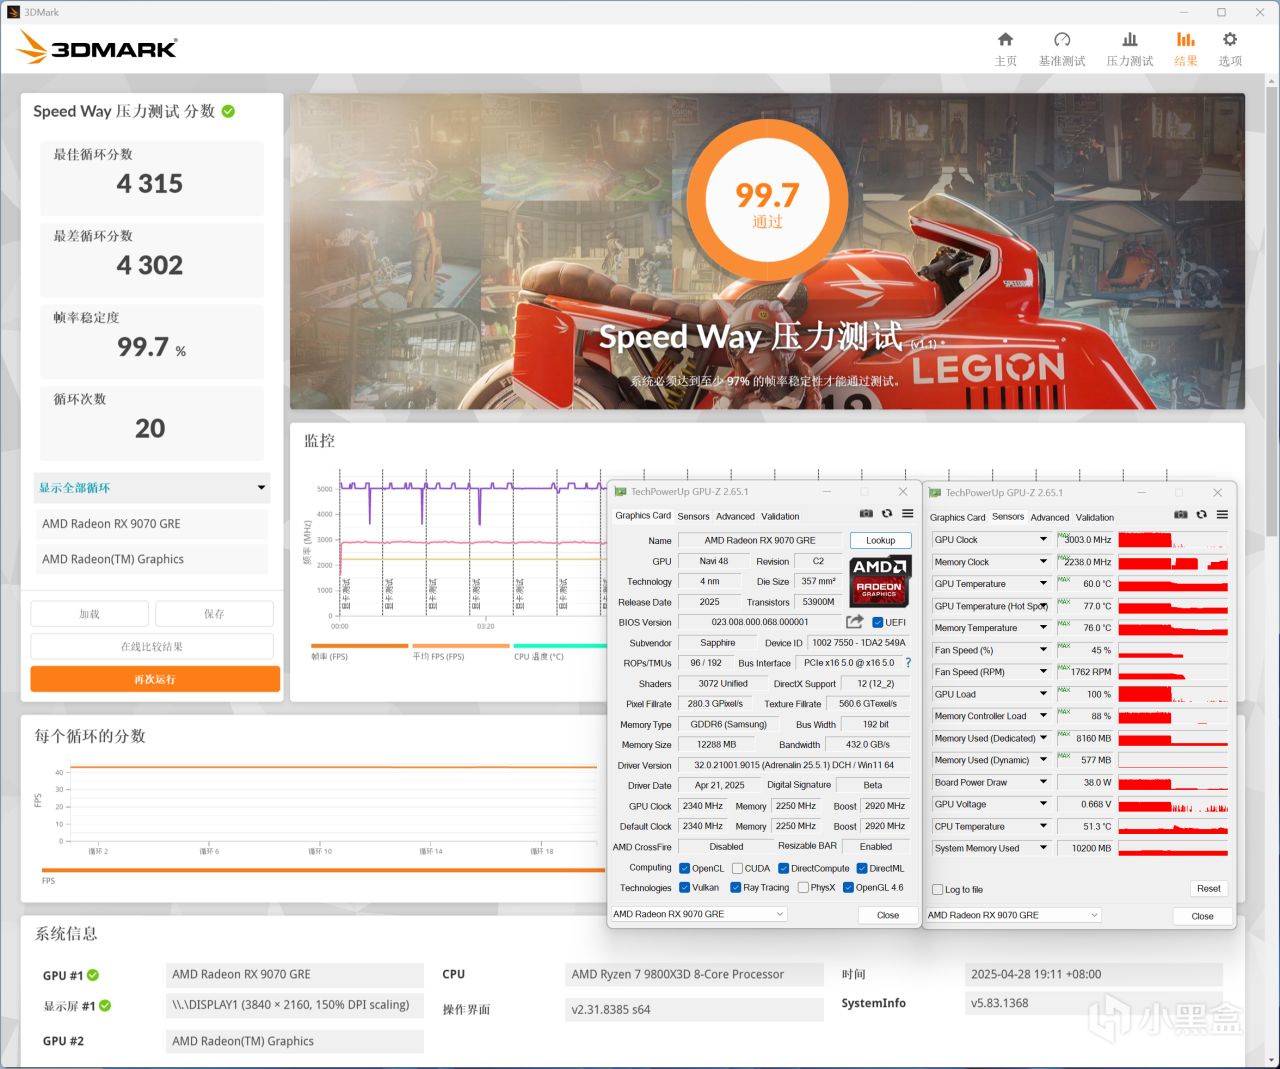Image resolution: width=1280 pixels, height=1069 pixels.
Task: Click the 3DMark app icon in the title bar
Action: [x=13, y=12]
